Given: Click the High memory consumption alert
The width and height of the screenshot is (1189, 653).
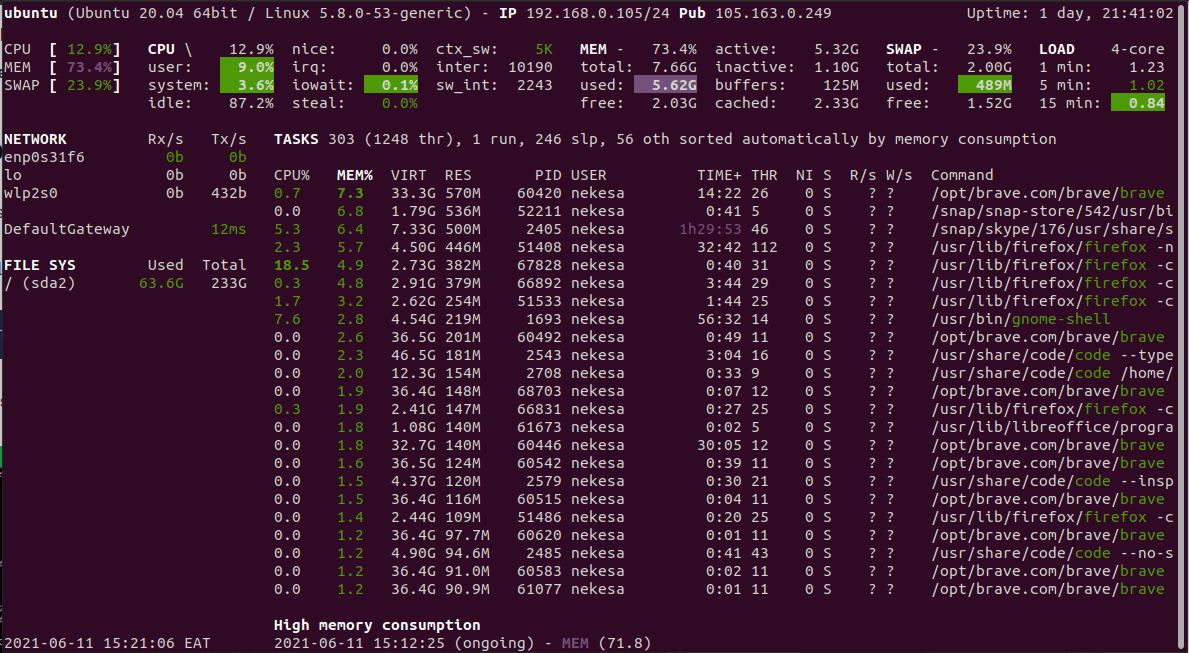Looking at the screenshot, I should pos(377,625).
